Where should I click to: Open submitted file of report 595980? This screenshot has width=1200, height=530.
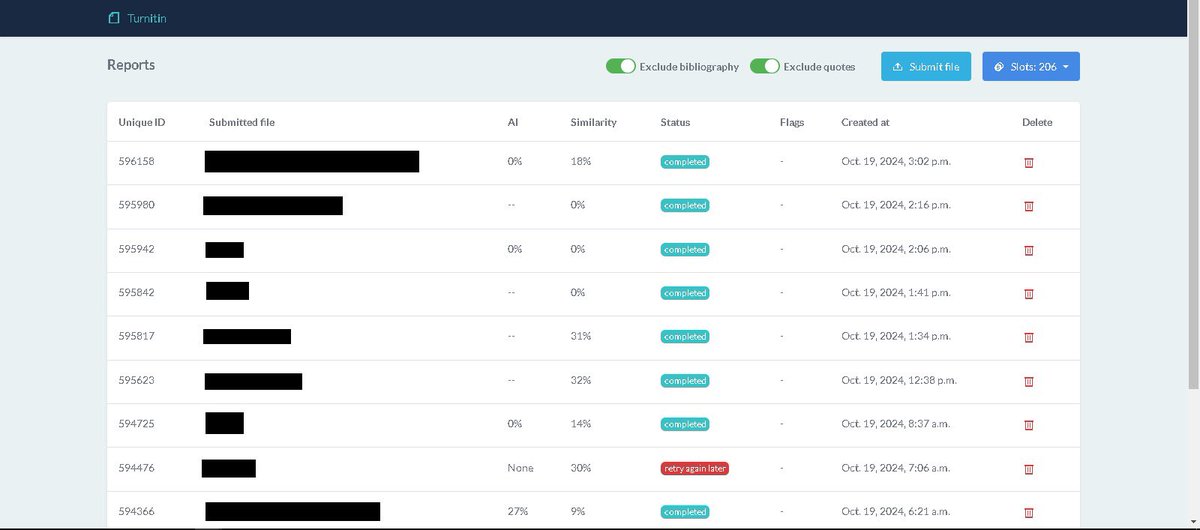273,205
